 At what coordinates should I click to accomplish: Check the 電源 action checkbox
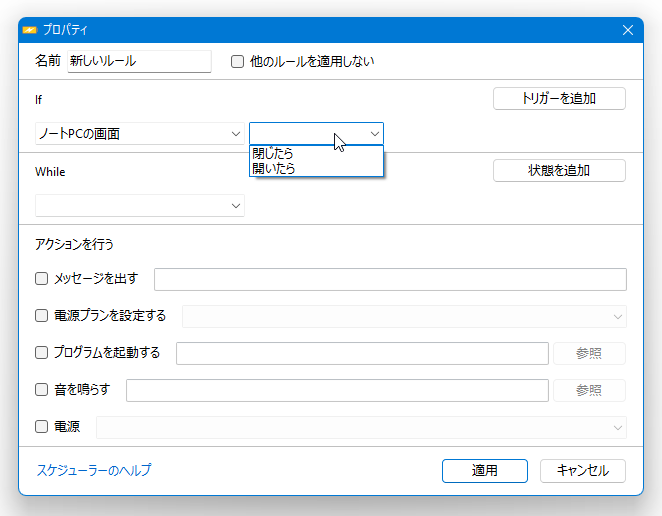pos(41,426)
